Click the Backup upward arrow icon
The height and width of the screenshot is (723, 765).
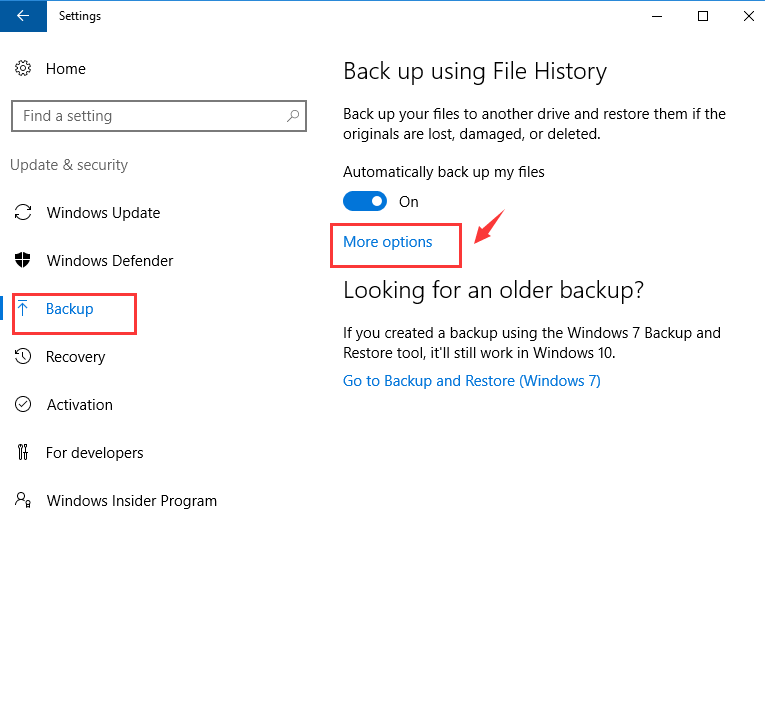click(x=23, y=308)
